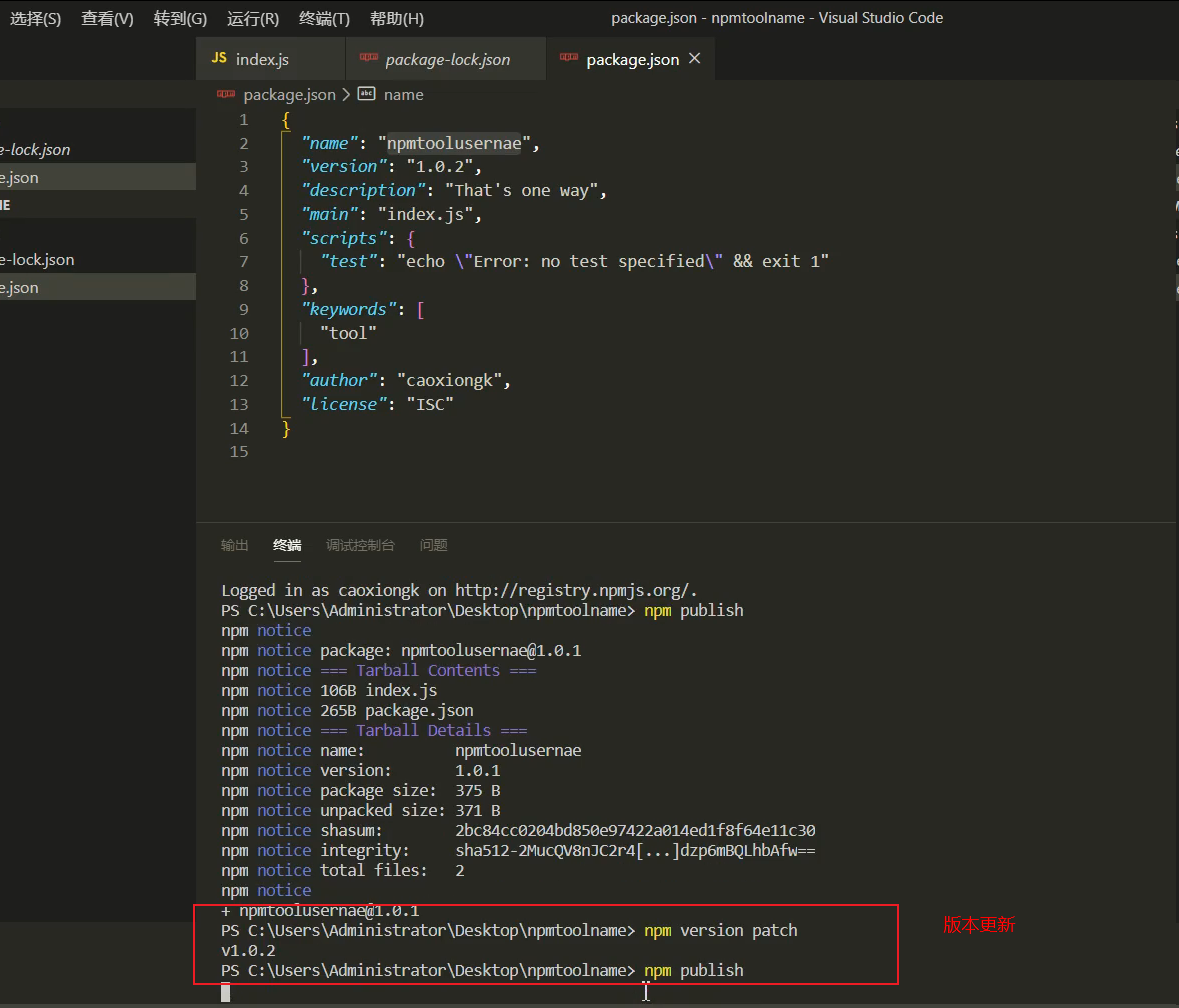Click the v1.0.2 output line in terminal
Image resolution: width=1179 pixels, height=1008 pixels.
pyautogui.click(x=248, y=951)
